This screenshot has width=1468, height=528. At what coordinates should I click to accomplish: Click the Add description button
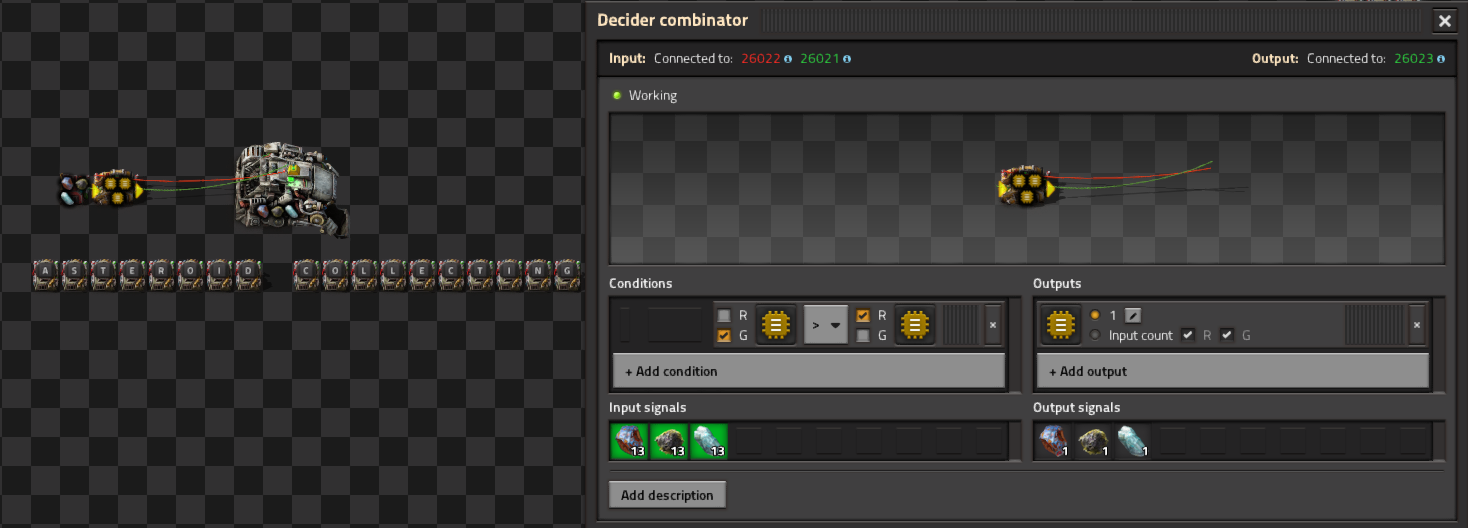tap(667, 495)
